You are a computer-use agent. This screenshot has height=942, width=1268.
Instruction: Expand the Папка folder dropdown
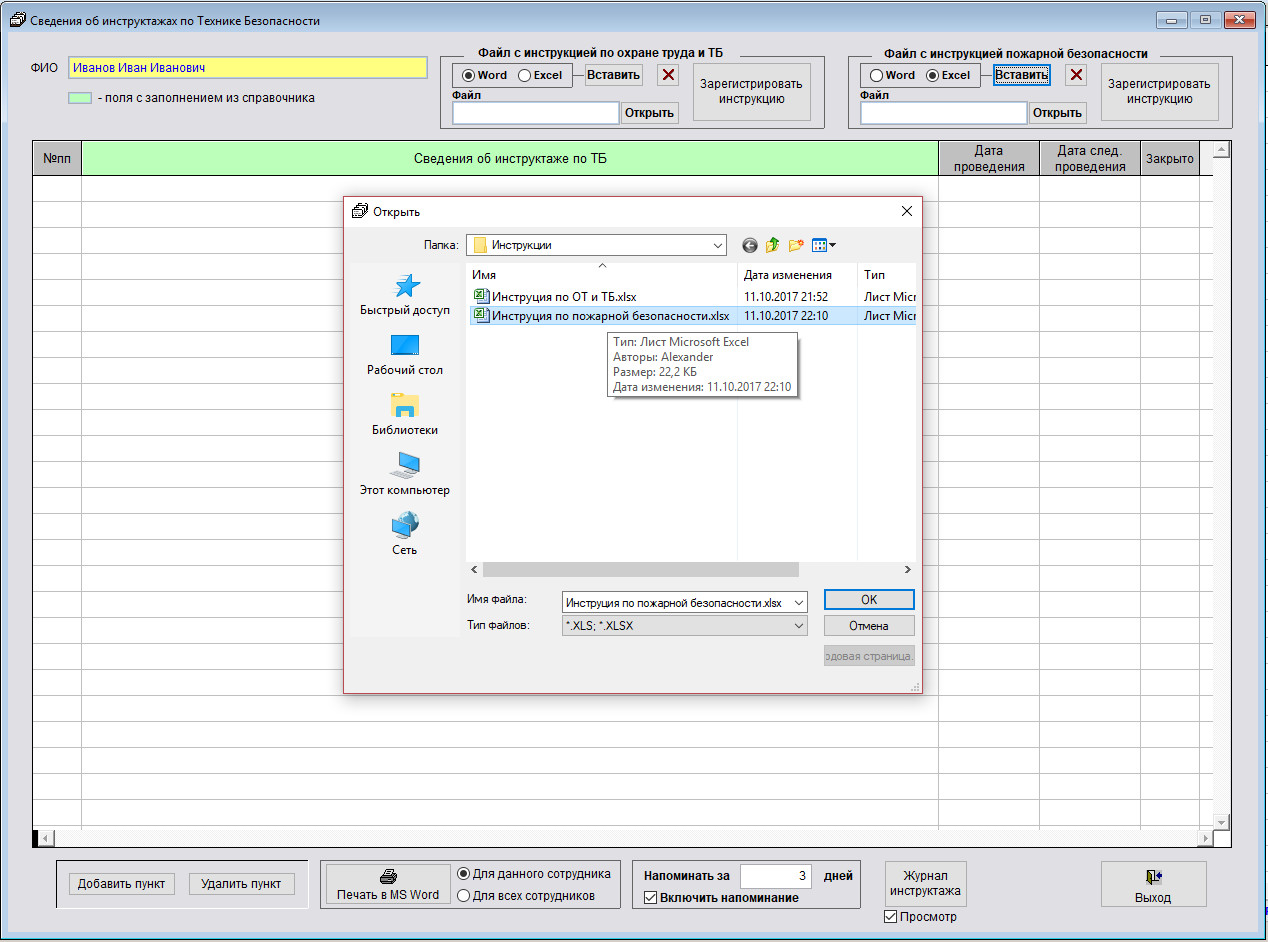(717, 245)
